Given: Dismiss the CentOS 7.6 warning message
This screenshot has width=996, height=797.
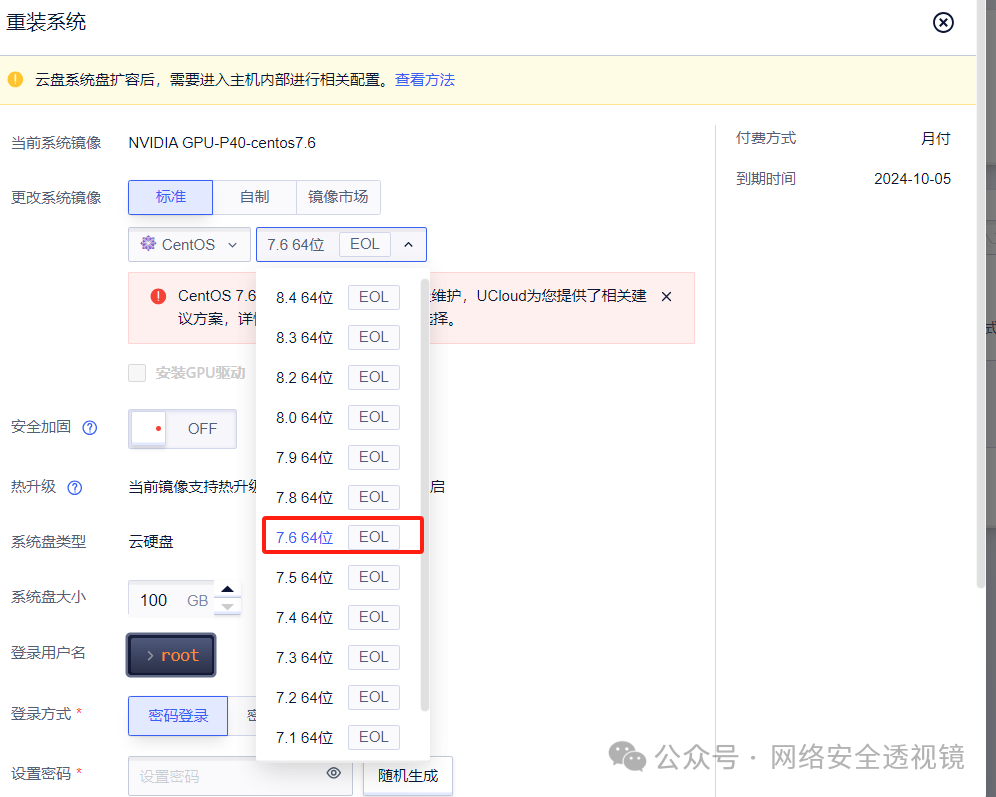Looking at the screenshot, I should click(666, 296).
